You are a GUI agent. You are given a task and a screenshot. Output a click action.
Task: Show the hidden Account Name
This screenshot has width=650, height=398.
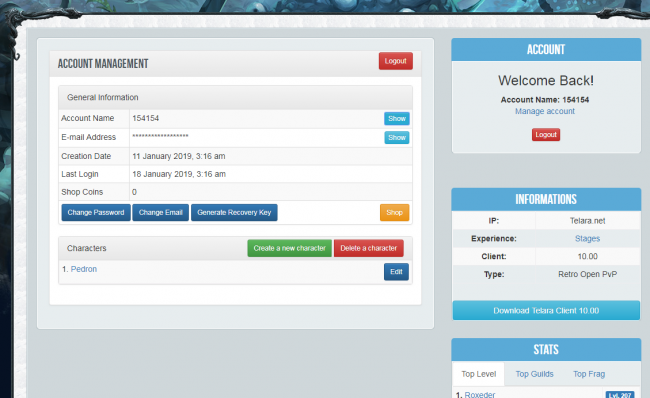[397, 119]
